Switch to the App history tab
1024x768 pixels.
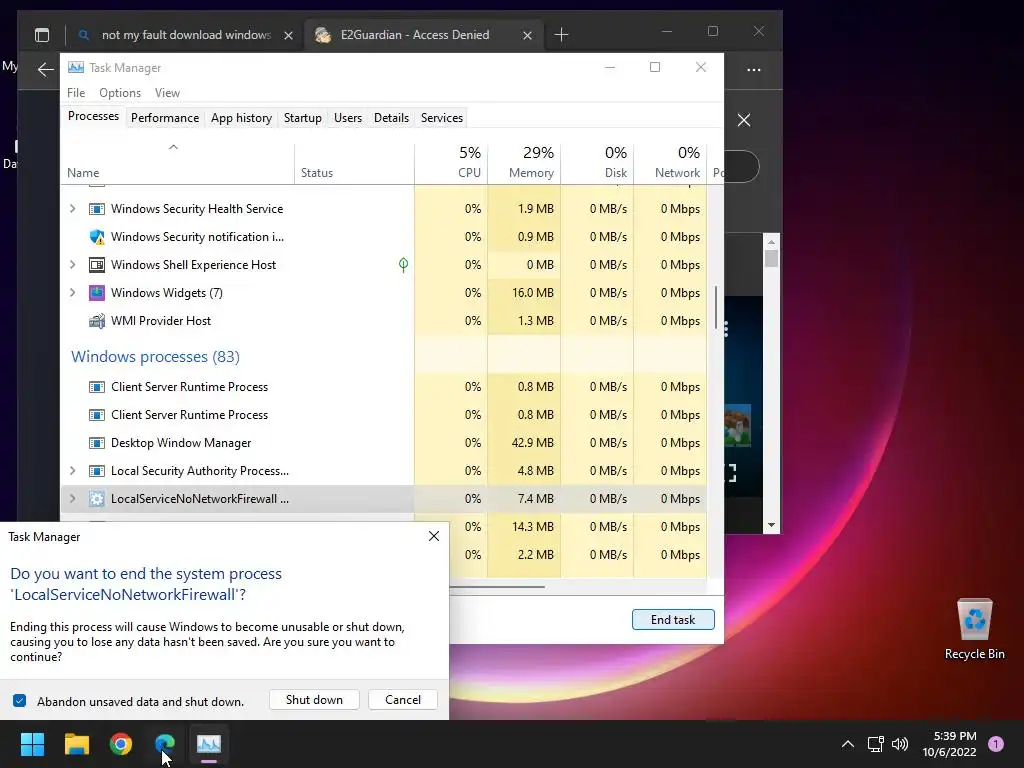241,118
